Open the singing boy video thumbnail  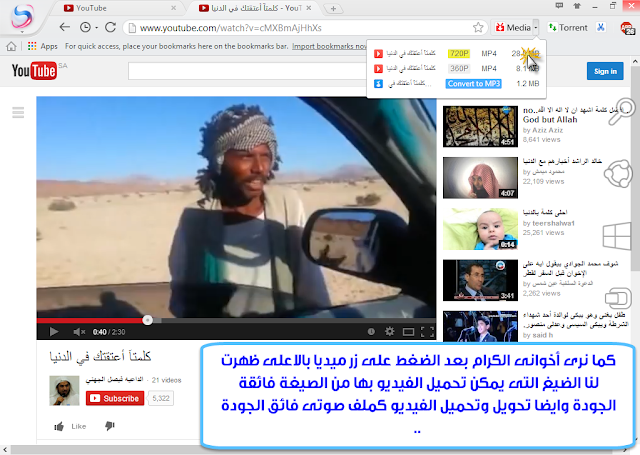point(480,326)
